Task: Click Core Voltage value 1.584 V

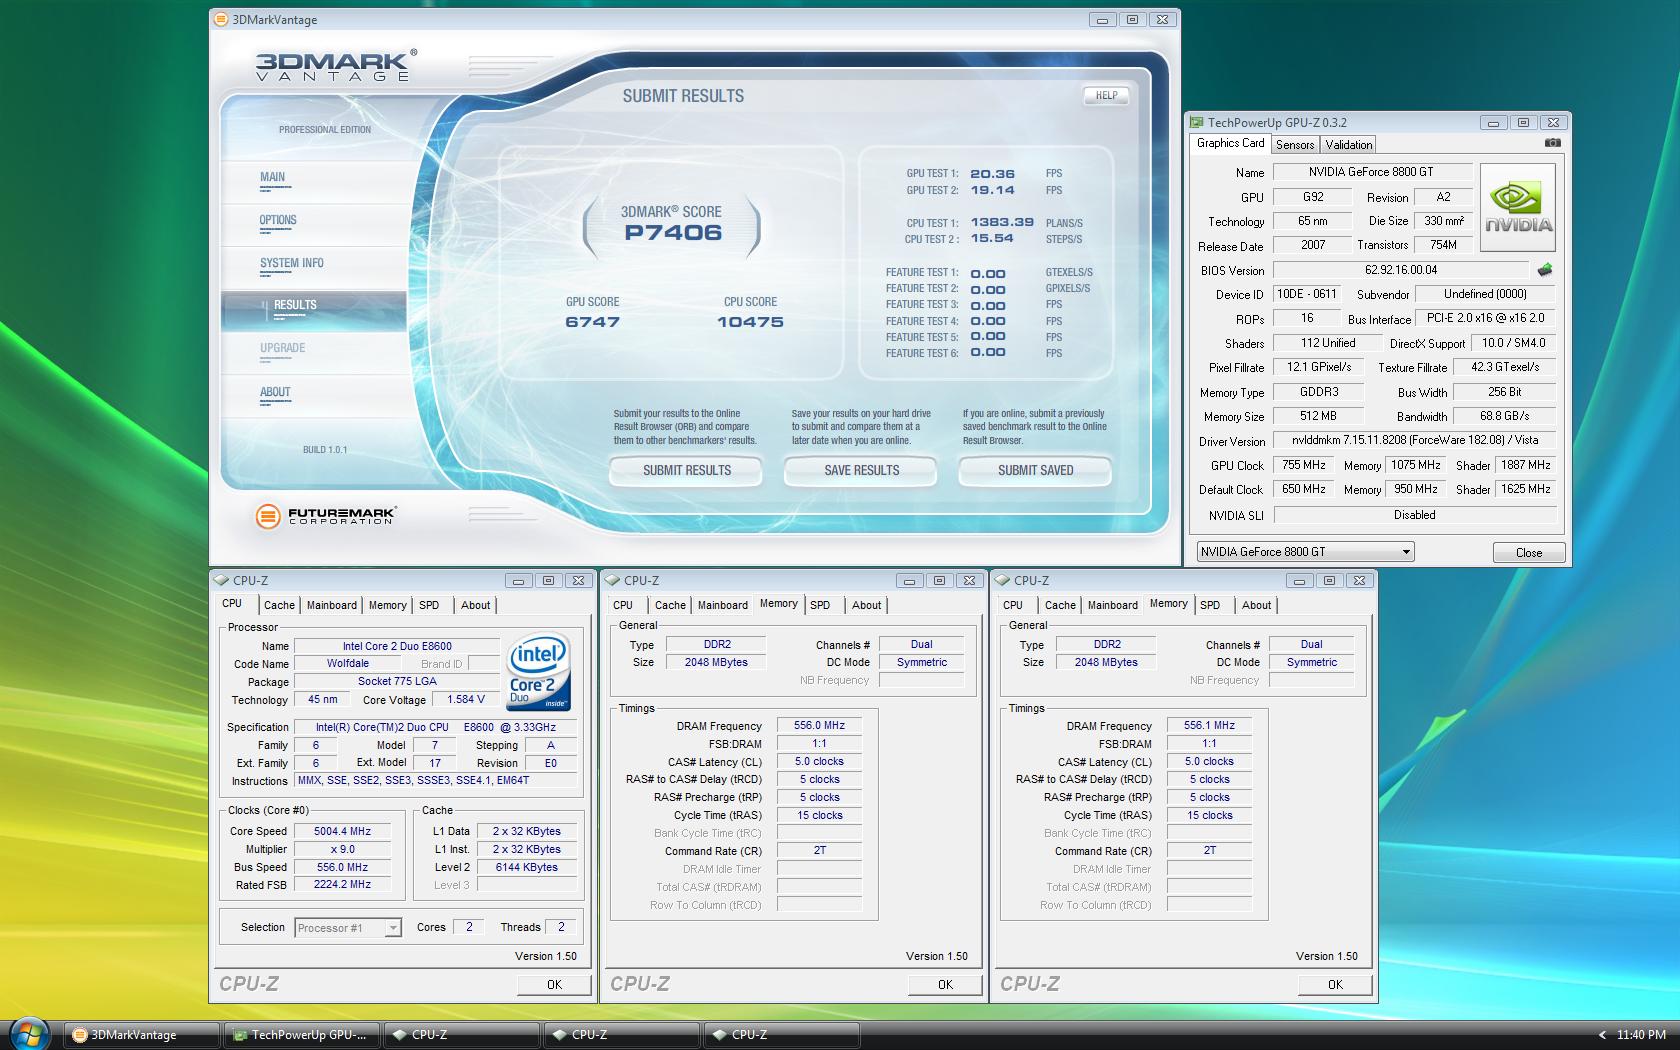Action: 466,699
